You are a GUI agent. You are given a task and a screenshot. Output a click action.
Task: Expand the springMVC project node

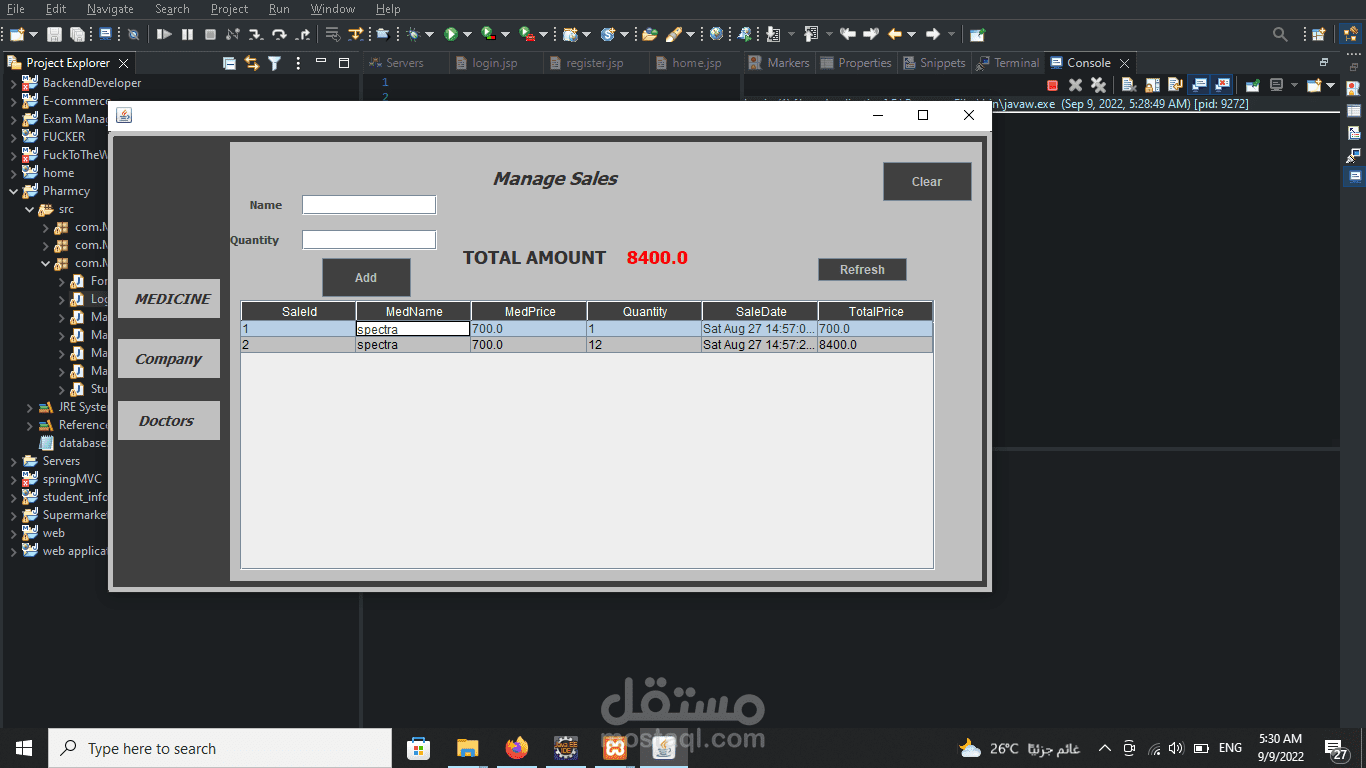[x=13, y=479]
